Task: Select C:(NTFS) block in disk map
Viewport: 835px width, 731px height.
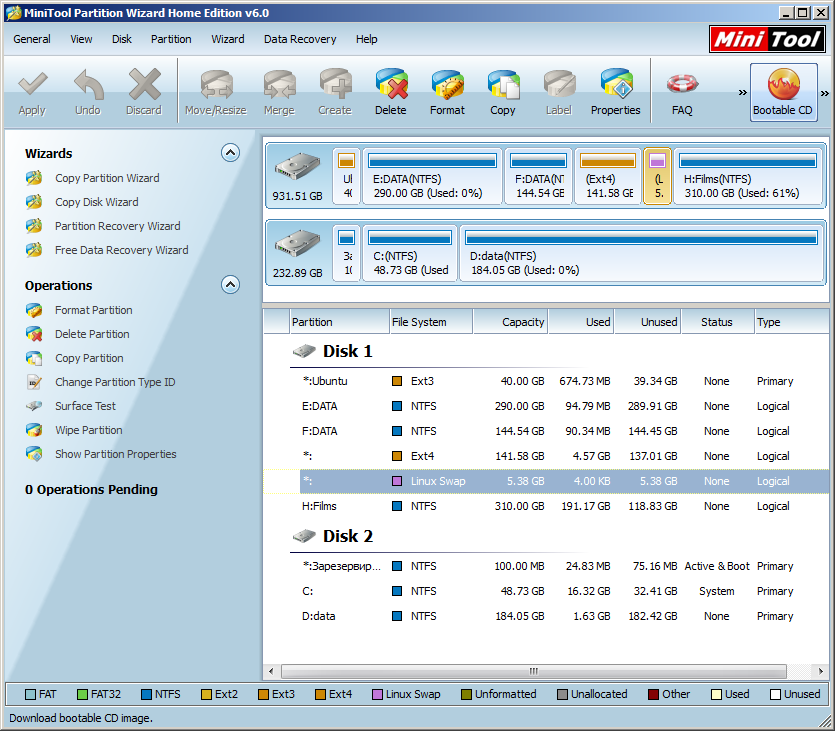Action: pyautogui.click(x=410, y=253)
